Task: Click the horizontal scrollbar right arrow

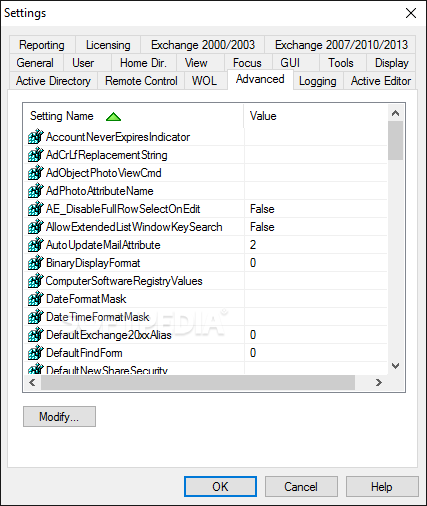Action: [379, 382]
